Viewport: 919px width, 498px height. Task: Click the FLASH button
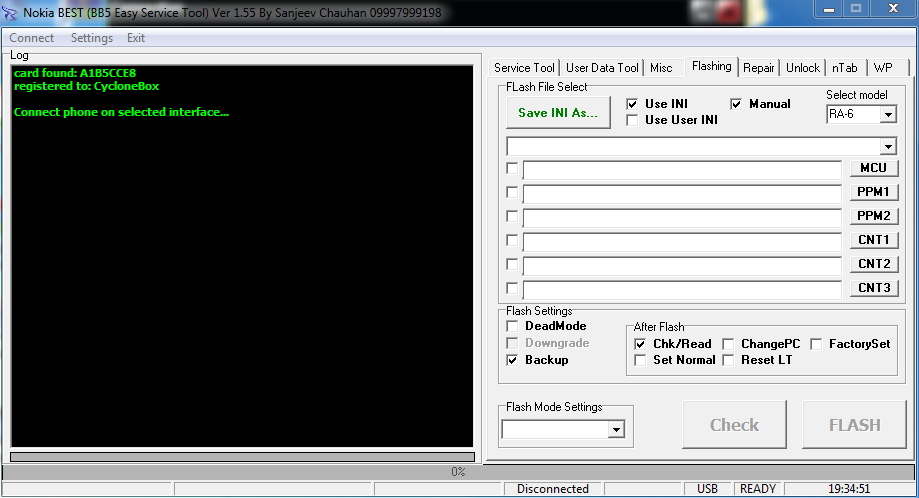[x=855, y=425]
